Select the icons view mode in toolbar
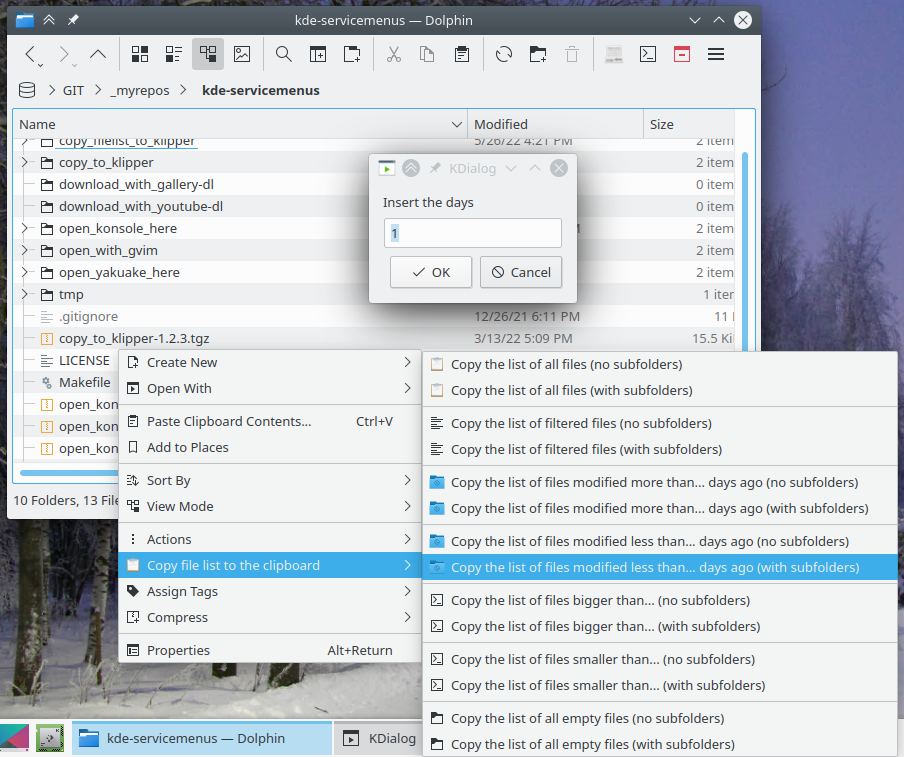This screenshot has height=757, width=904. click(x=139, y=54)
